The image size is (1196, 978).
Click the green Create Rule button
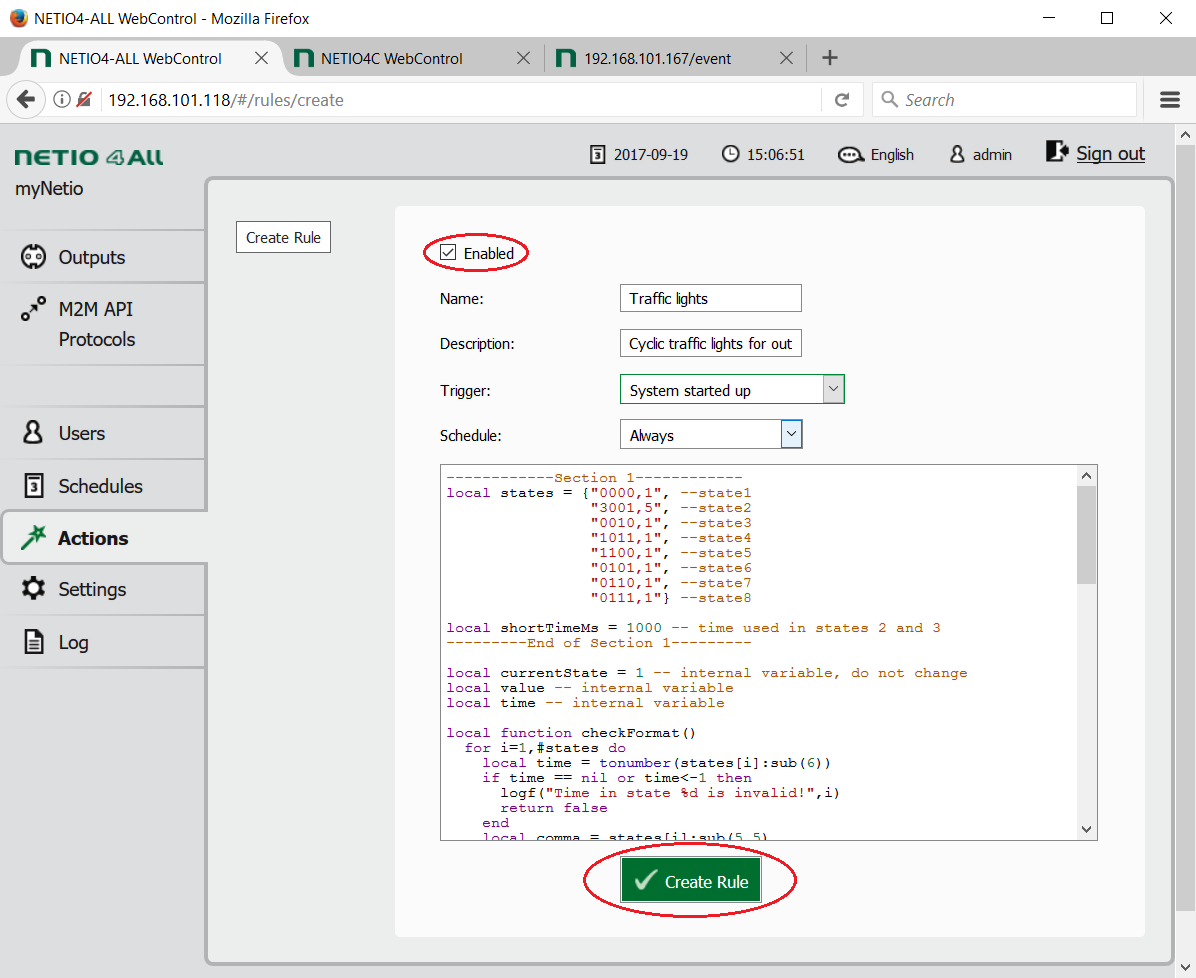click(x=691, y=881)
